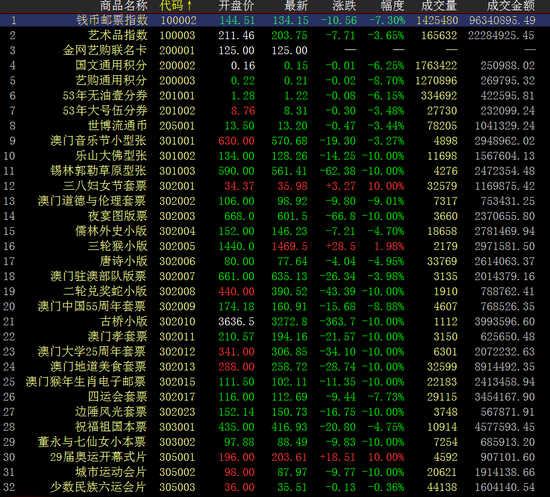
Task: Click code 100002
Action: [179, 20]
